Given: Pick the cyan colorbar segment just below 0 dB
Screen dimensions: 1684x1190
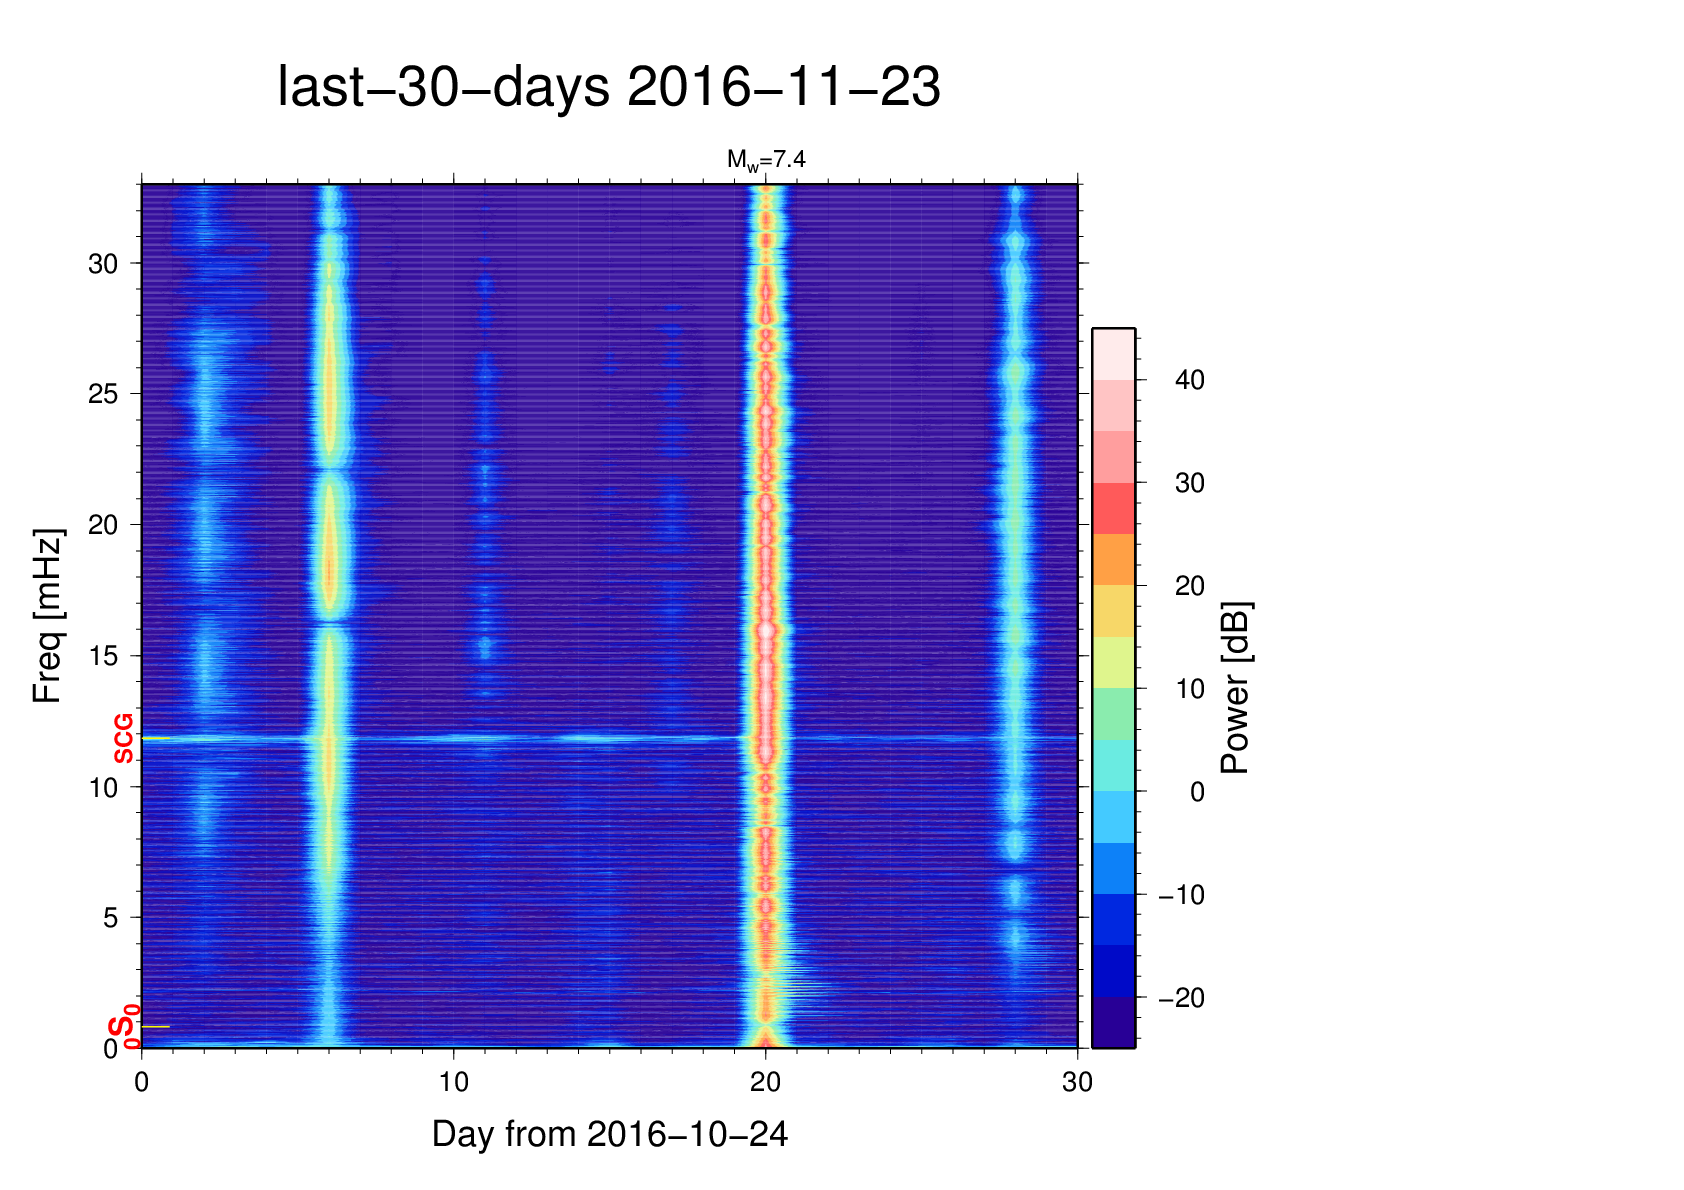Looking at the screenshot, I should [1113, 816].
